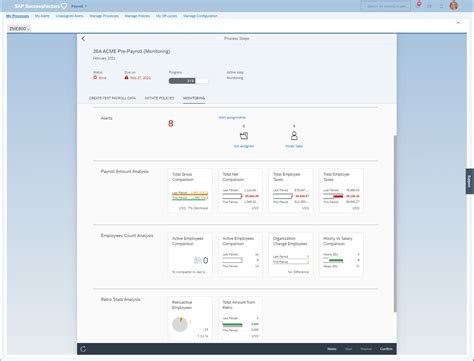Click the assigned user person icon
Image resolution: width=474 pixels, height=361 pixels.
(x=294, y=135)
